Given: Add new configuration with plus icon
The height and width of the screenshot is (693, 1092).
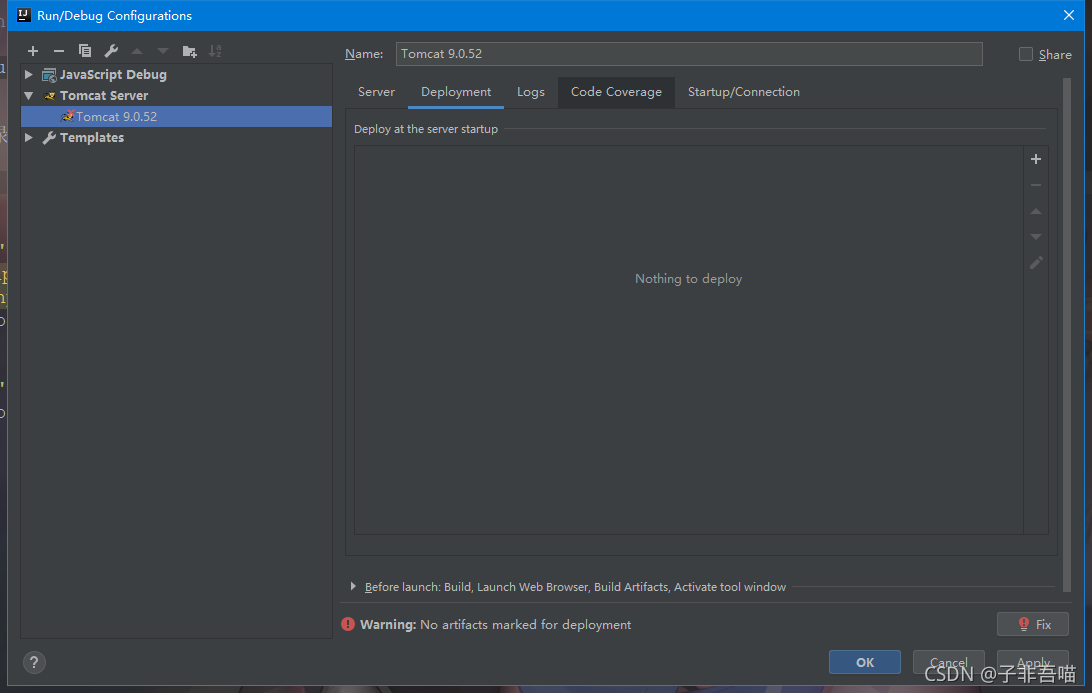Looking at the screenshot, I should tap(33, 51).
